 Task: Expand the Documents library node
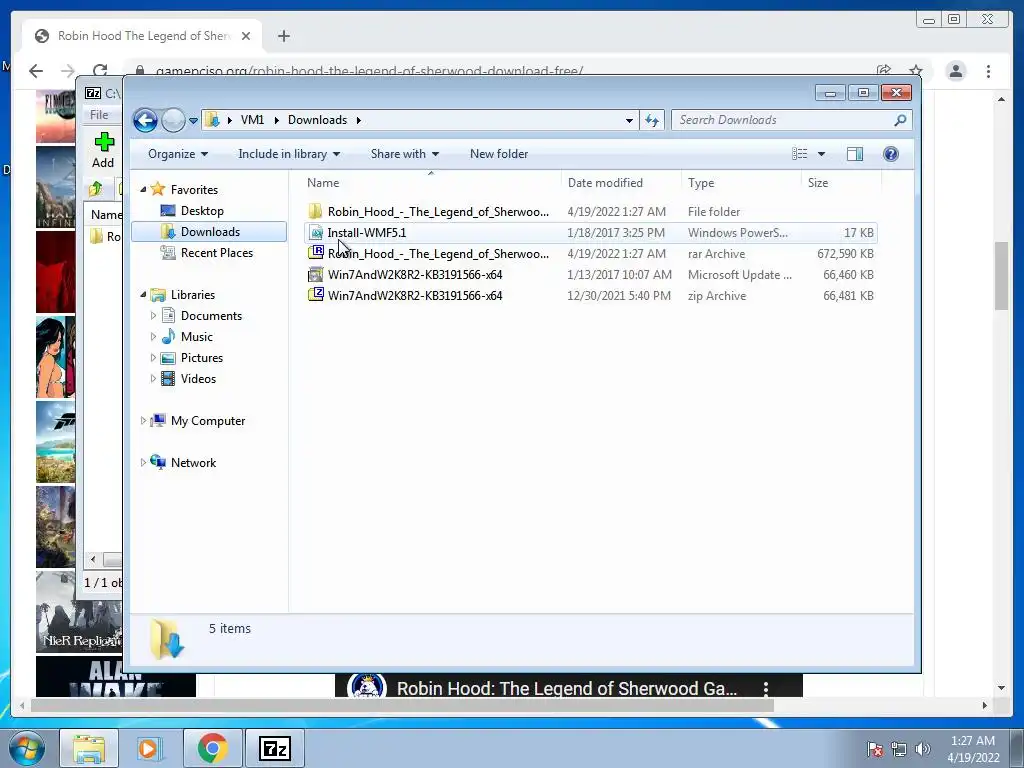click(x=153, y=316)
